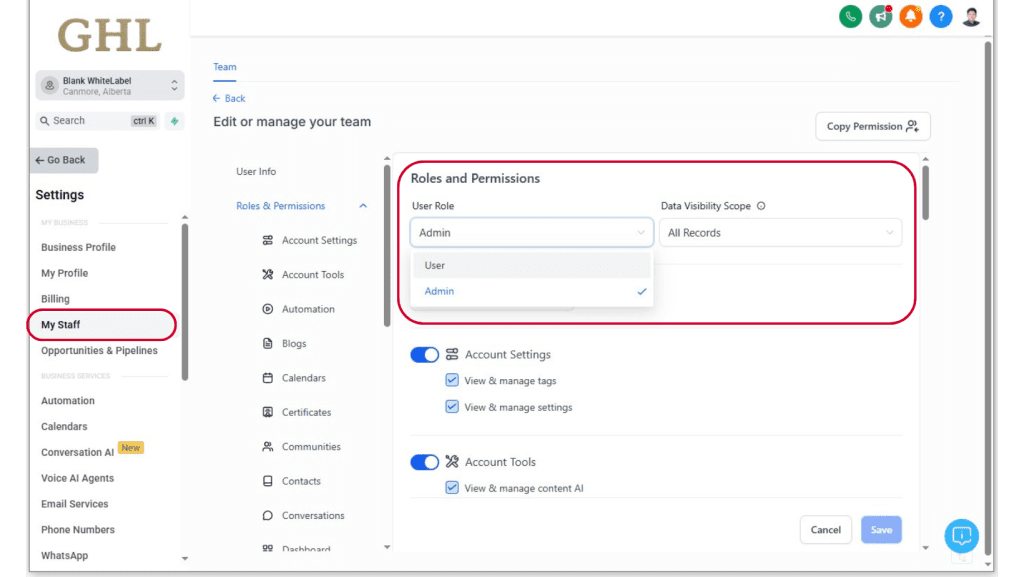Open the chat support widget icon

[x=961, y=536]
